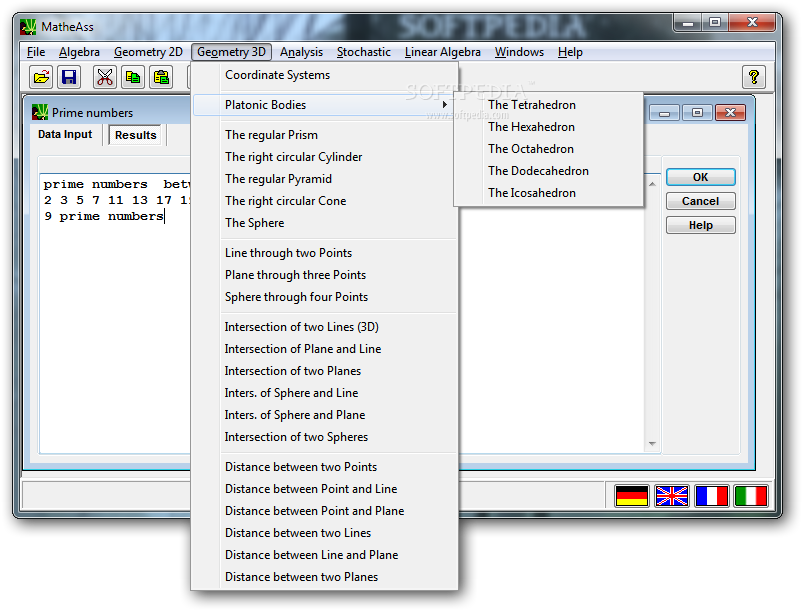Select Coordinate Systems menu entry
This screenshot has height=611, width=803.
[325, 75]
